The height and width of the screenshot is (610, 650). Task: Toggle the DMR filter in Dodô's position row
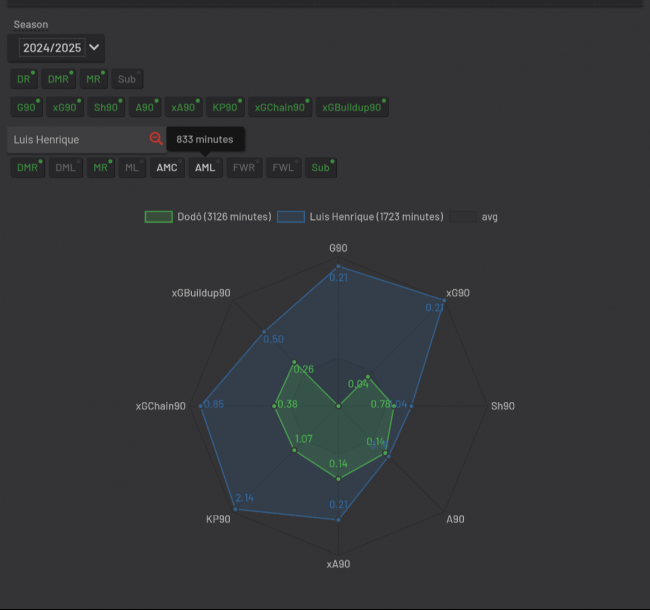58,79
